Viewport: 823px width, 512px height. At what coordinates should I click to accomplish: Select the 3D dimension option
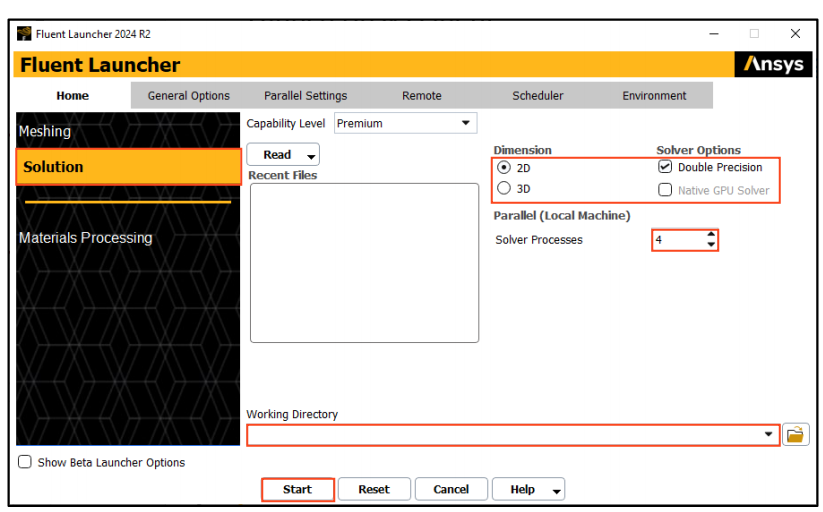[x=504, y=188]
